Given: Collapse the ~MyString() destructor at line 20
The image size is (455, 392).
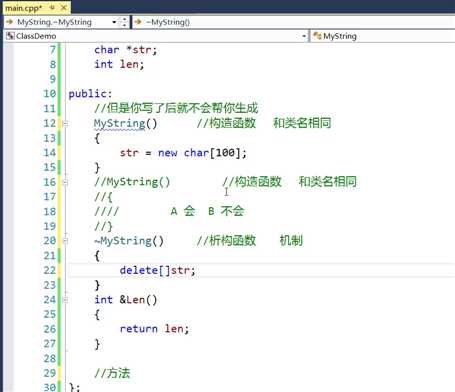Looking at the screenshot, I should click(65, 241).
